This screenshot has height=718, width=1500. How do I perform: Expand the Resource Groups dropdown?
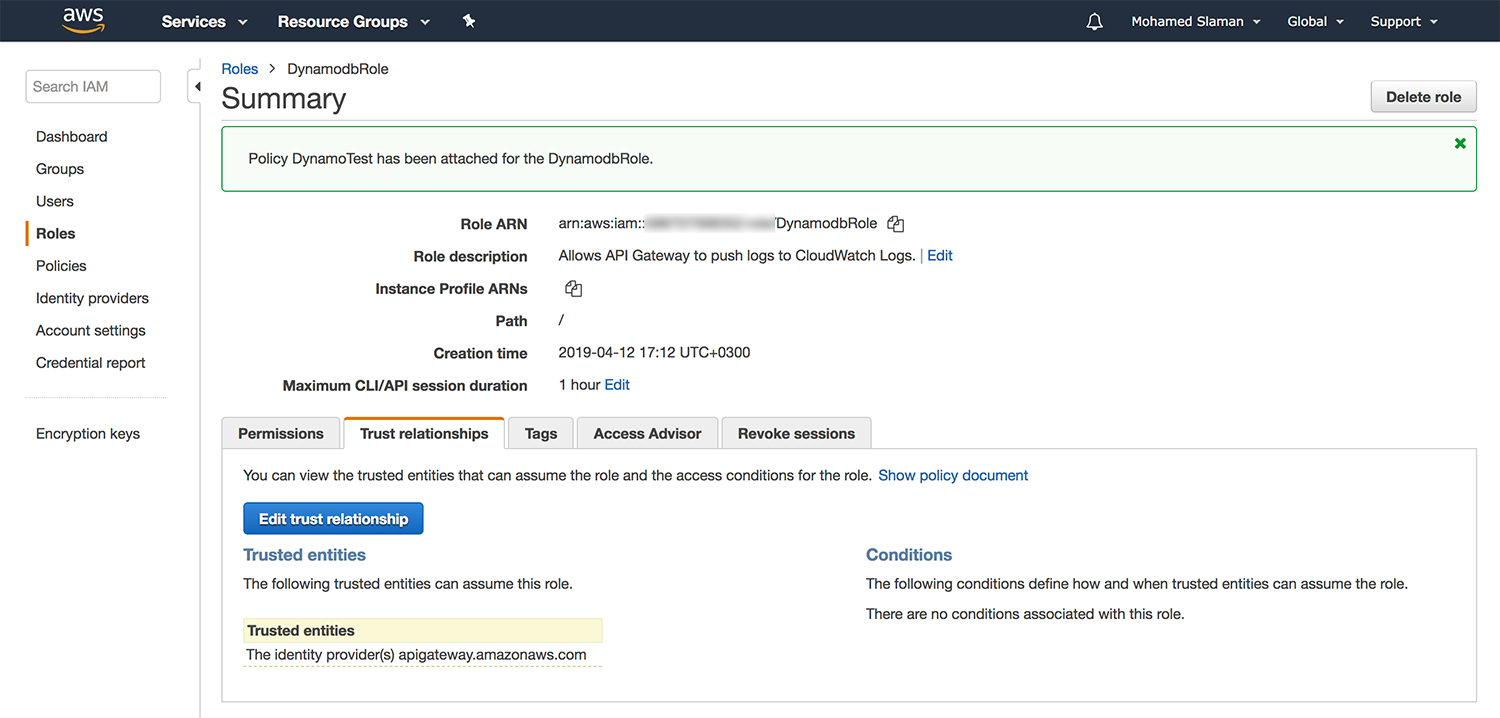(x=353, y=21)
